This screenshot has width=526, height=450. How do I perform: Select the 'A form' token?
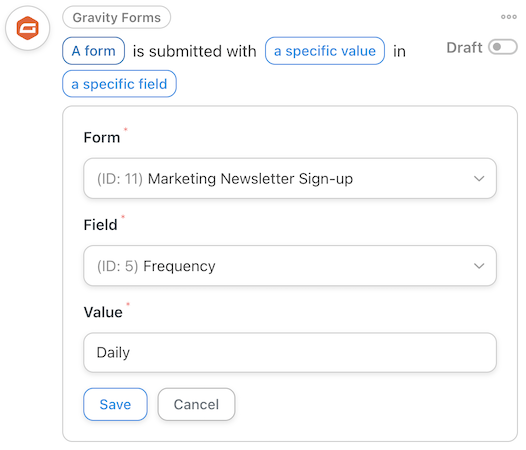point(93,51)
